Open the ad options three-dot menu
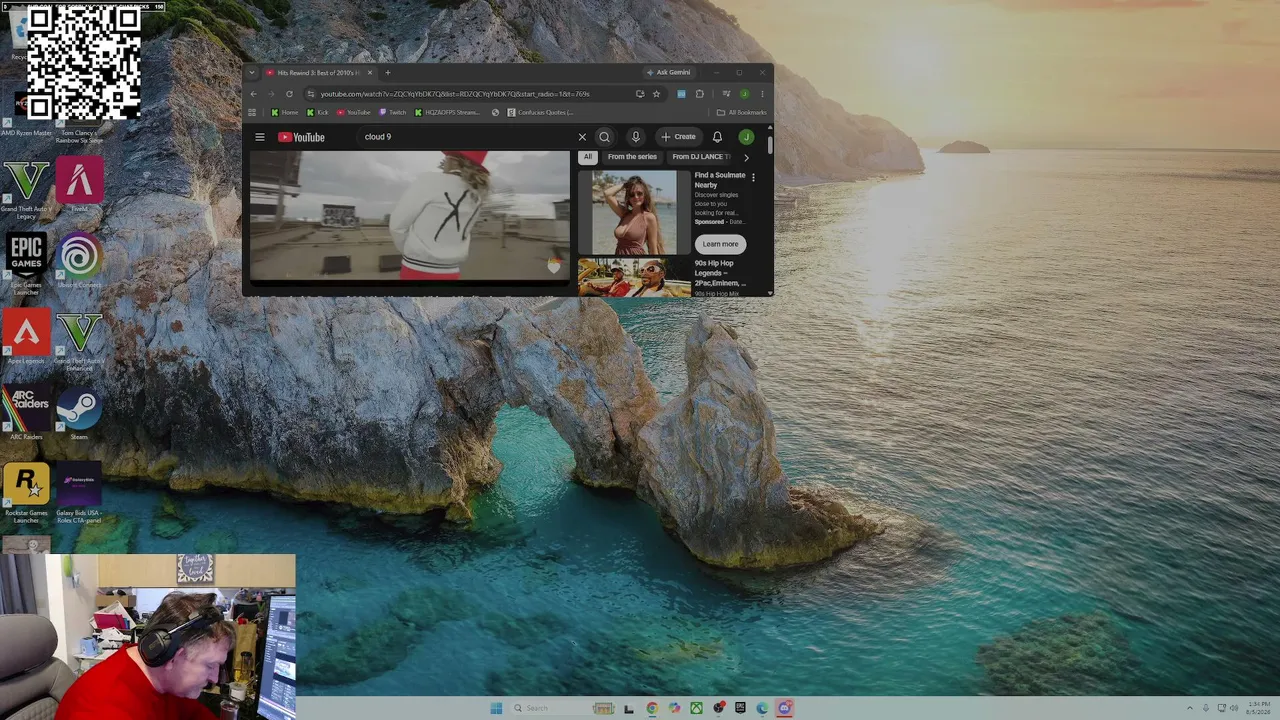 pos(753,177)
